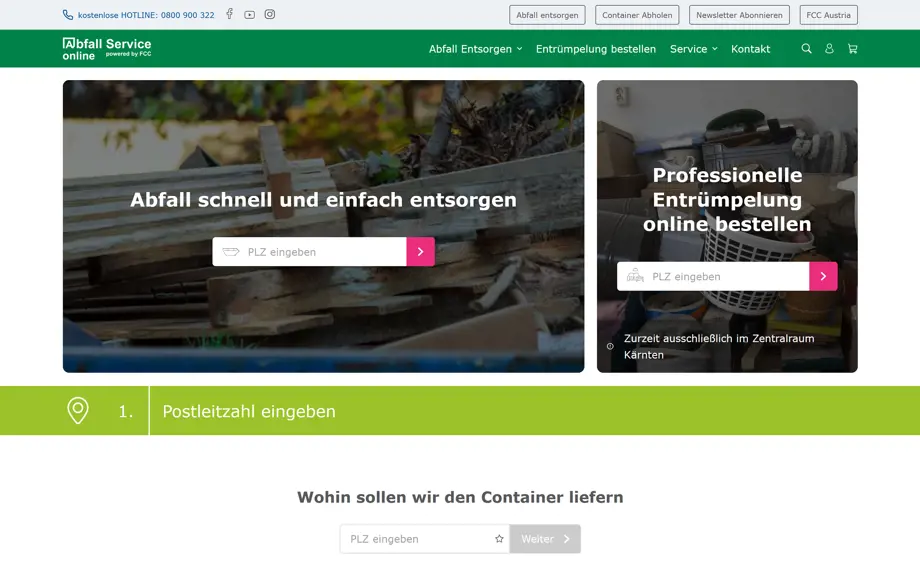Go to the Kontakt page
Image resolution: width=920 pixels, height=574 pixels.
[x=750, y=49]
